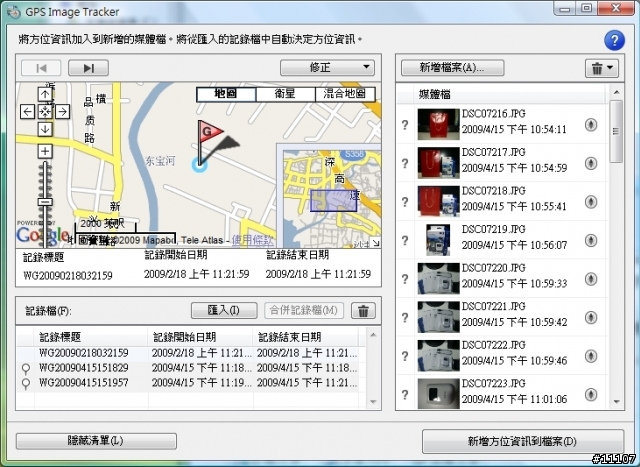Go to the previous record button
This screenshot has width=640, height=467.
click(x=41, y=68)
